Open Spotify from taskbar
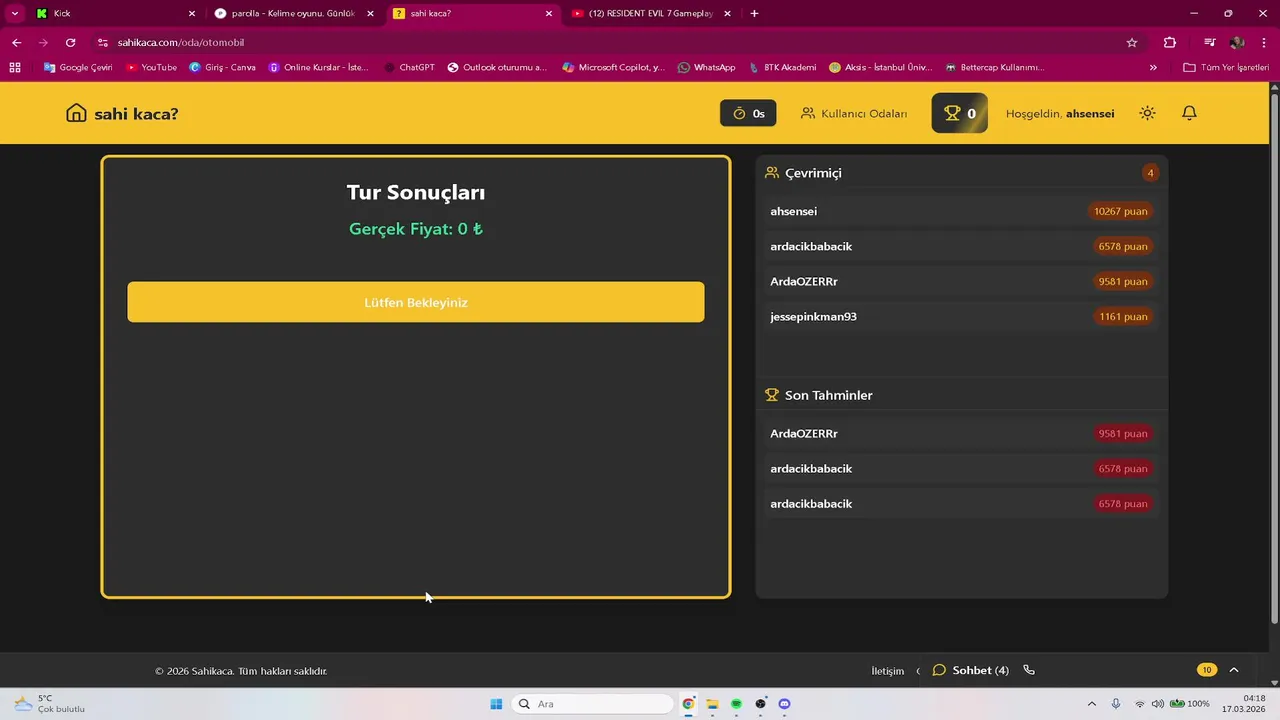 pos(736,704)
